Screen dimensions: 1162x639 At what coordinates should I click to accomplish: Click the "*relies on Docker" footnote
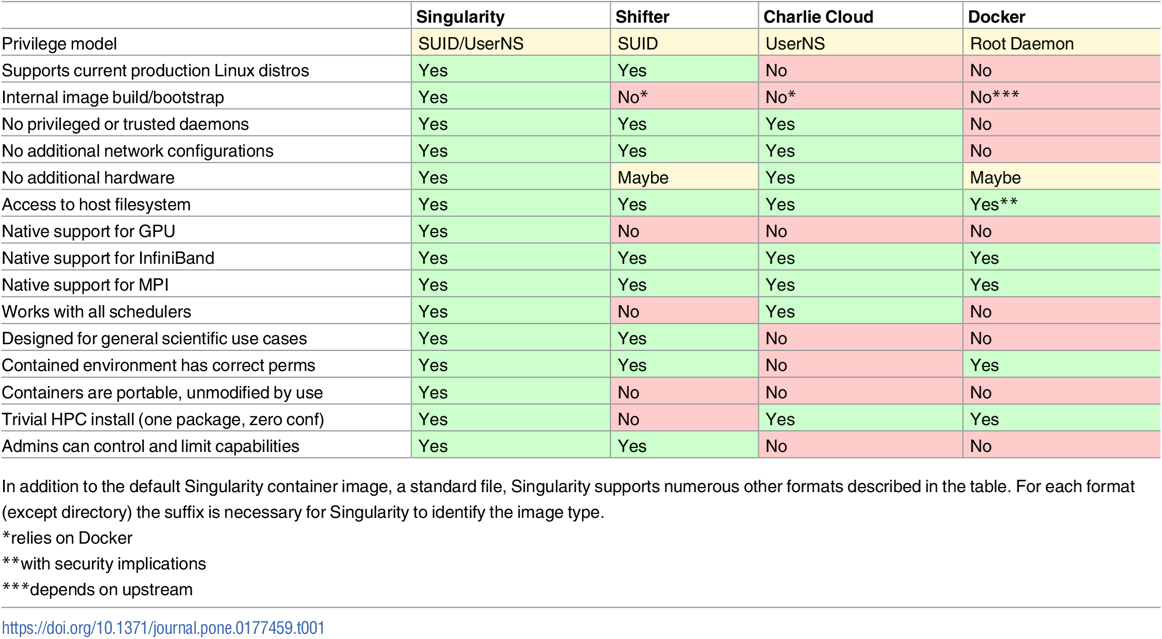click(x=67, y=538)
